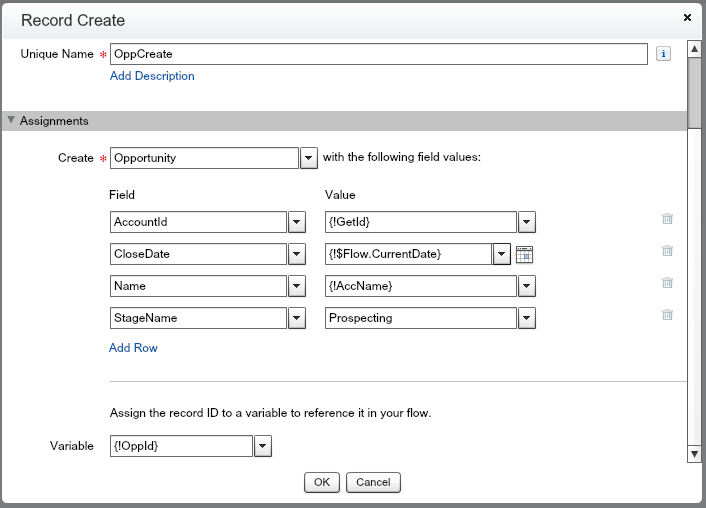Open the Prospecting value dropdown
This screenshot has height=508, width=706.
pyautogui.click(x=528, y=318)
